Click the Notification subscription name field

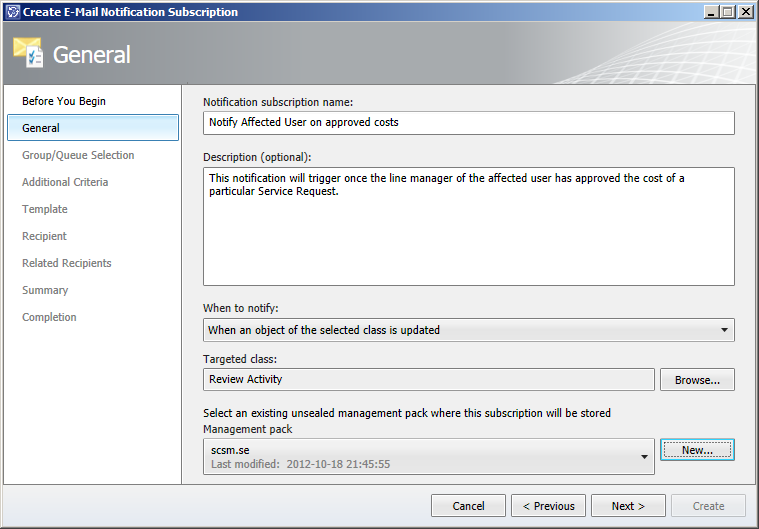point(469,123)
